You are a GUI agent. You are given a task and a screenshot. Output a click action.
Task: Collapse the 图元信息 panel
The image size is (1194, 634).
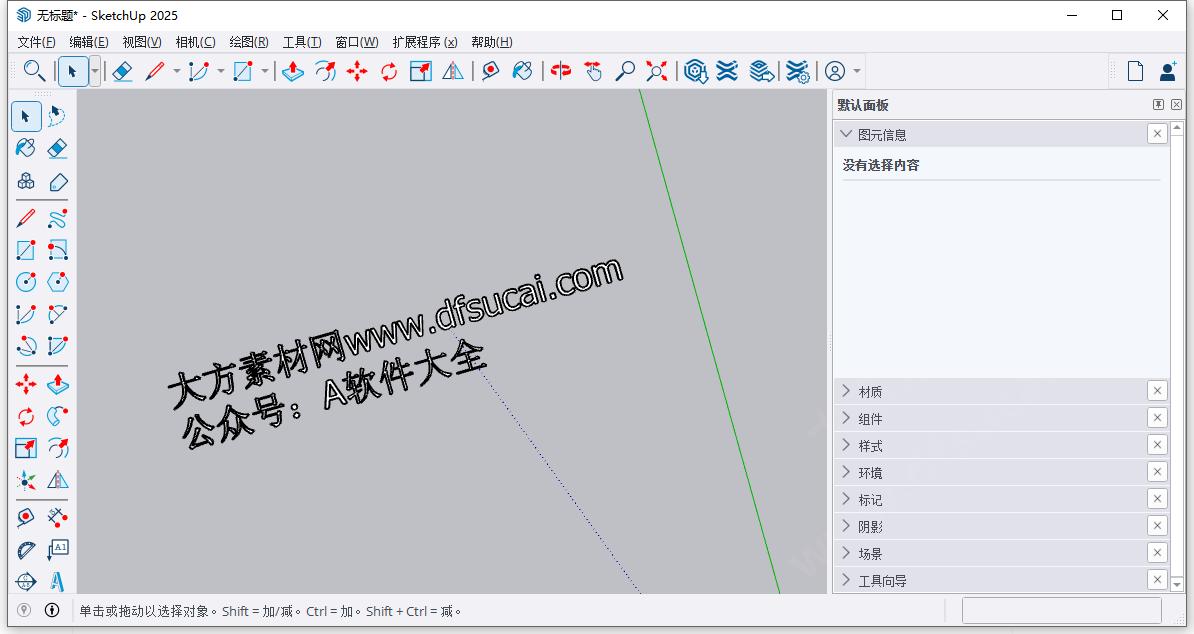tap(845, 135)
